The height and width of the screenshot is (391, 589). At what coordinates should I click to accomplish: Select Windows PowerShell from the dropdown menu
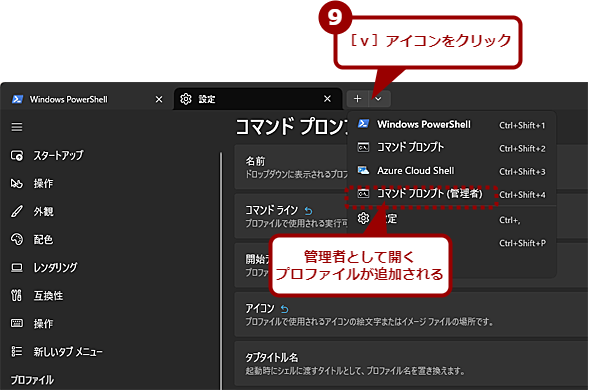[452, 124]
